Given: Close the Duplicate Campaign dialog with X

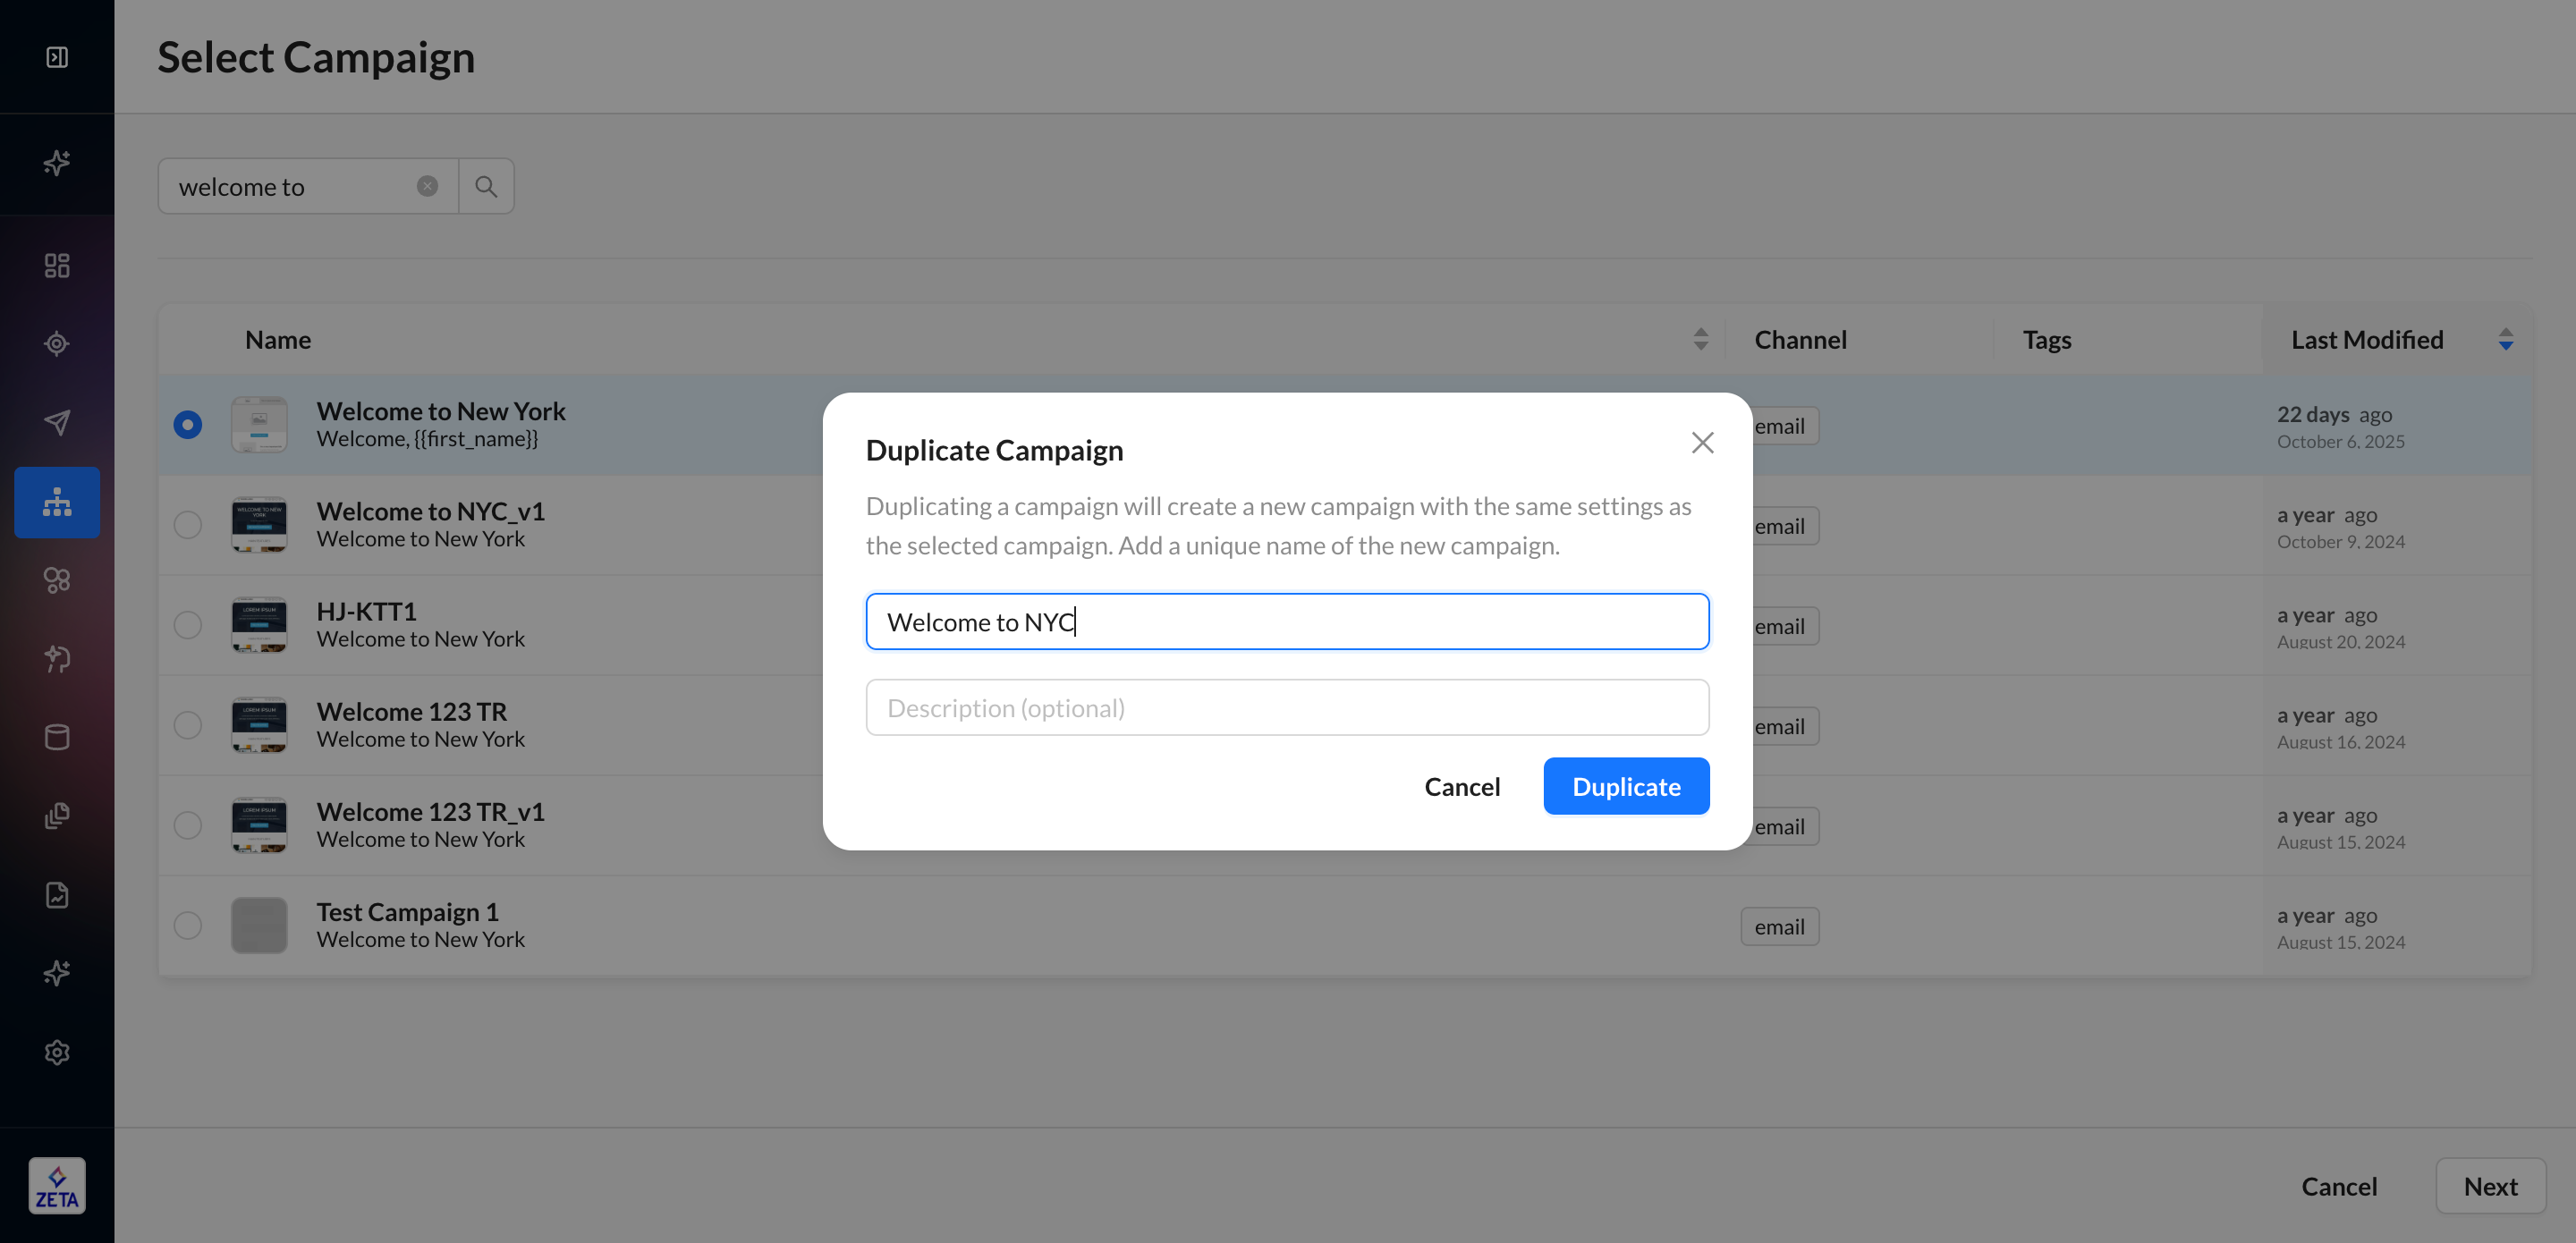Looking at the screenshot, I should (1702, 443).
